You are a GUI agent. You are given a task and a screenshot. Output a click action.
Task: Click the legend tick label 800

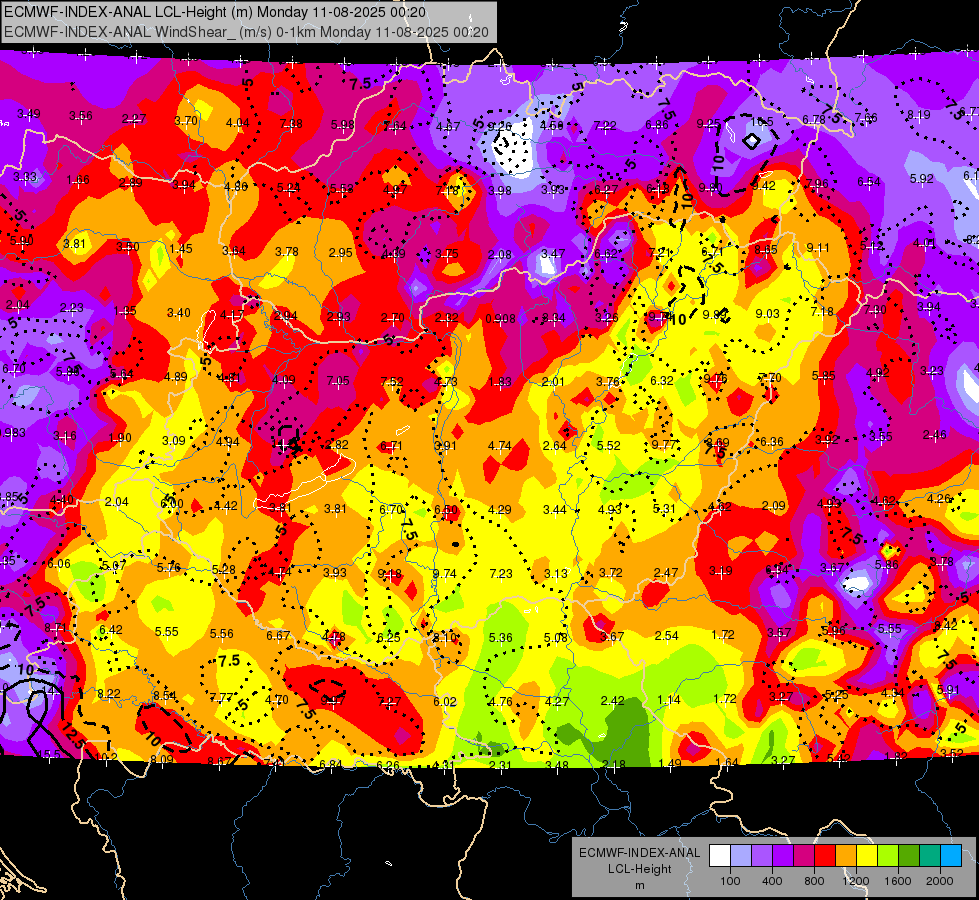814,881
